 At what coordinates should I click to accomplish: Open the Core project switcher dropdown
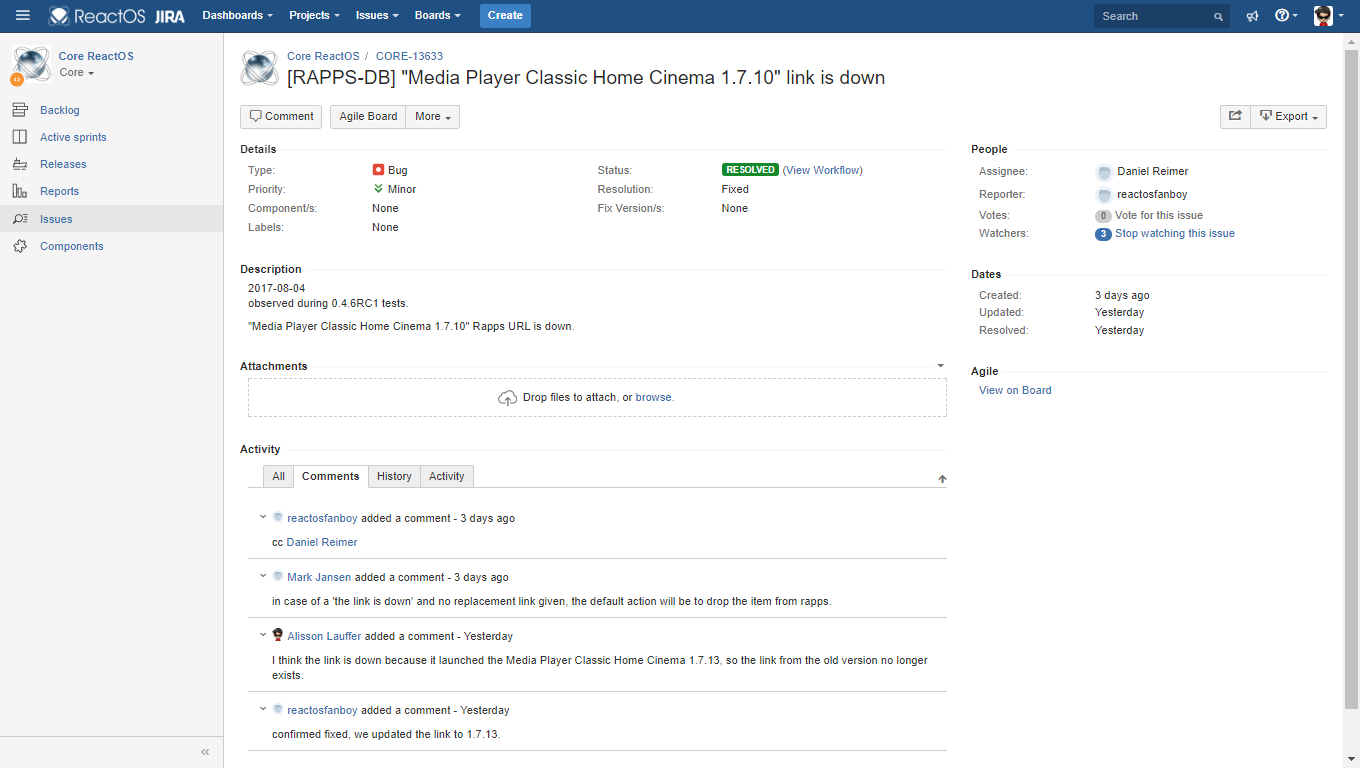coord(76,73)
